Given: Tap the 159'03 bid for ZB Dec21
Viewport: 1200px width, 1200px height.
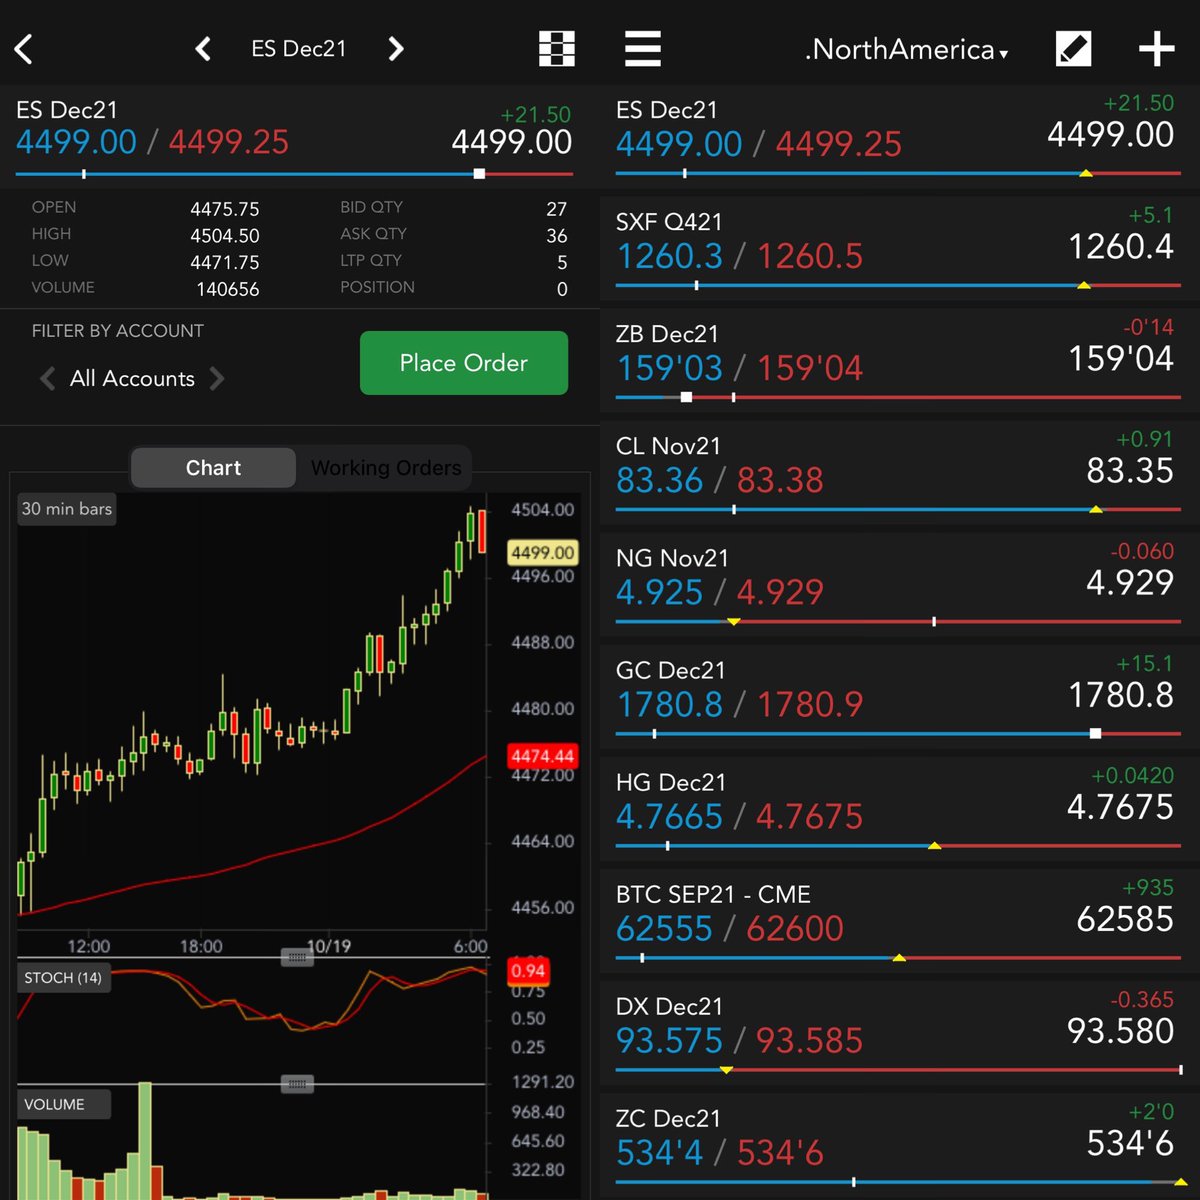Looking at the screenshot, I should tap(669, 368).
